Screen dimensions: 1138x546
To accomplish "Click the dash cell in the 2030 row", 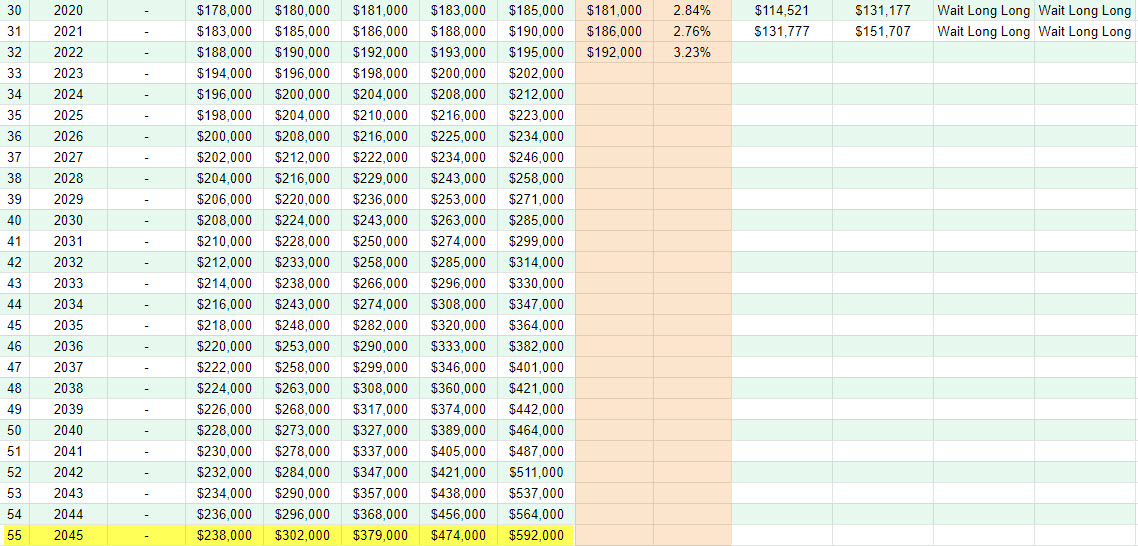I will [x=147, y=221].
